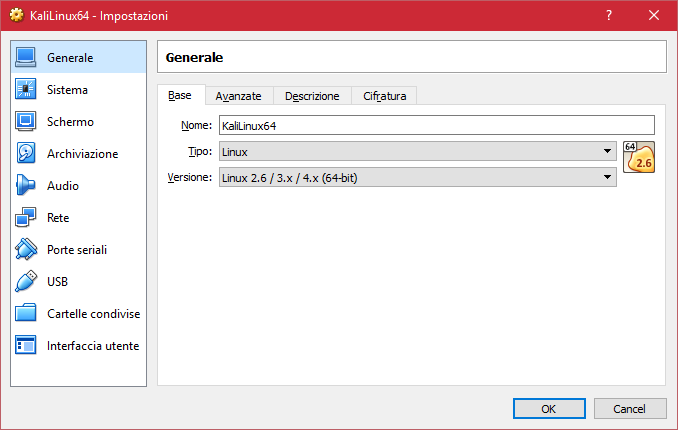Open Audio settings via speaker icon
This screenshot has height=430, width=678.
pos(26,185)
